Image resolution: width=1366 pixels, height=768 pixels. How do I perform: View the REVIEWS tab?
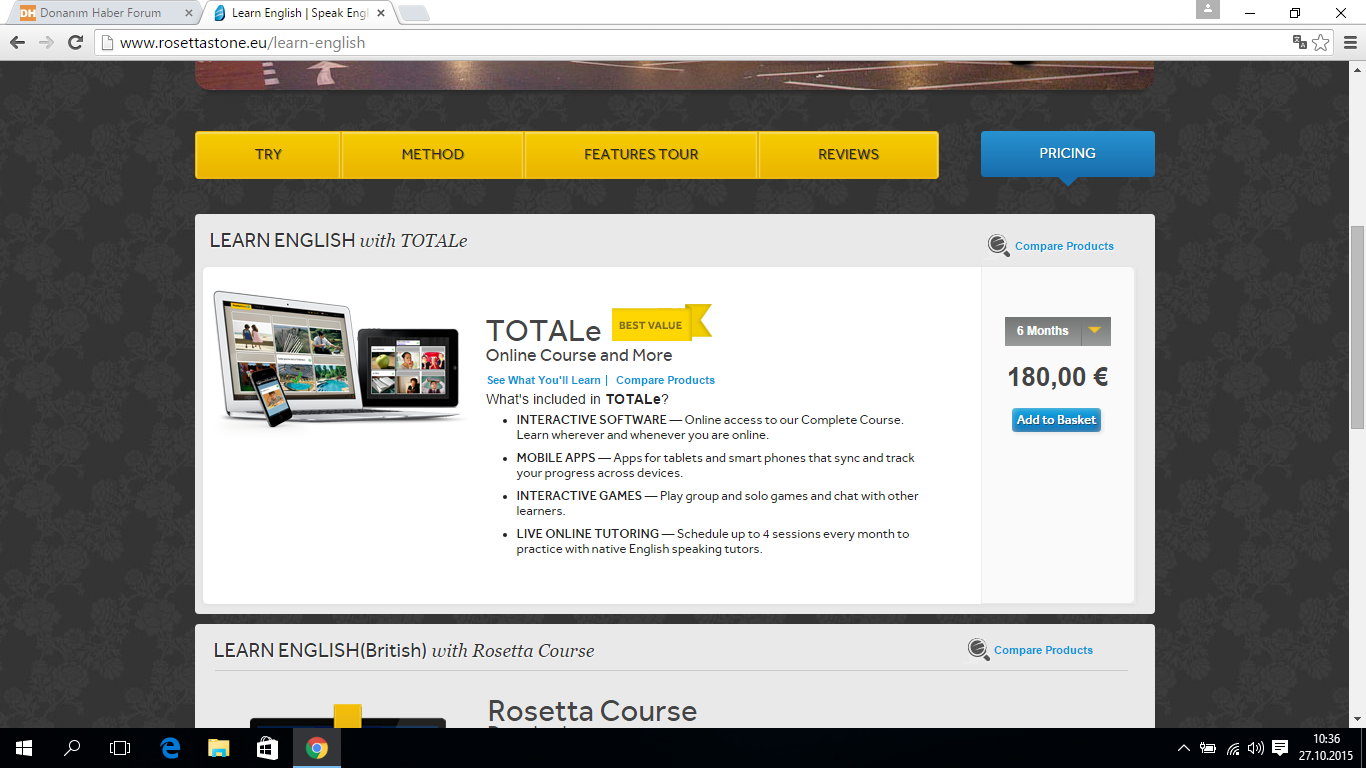(848, 154)
